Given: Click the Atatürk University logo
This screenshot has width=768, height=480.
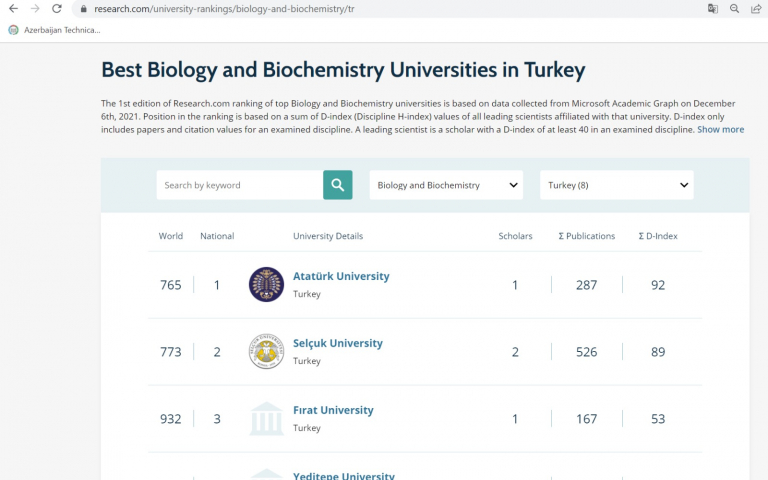Looking at the screenshot, I should point(266,285).
